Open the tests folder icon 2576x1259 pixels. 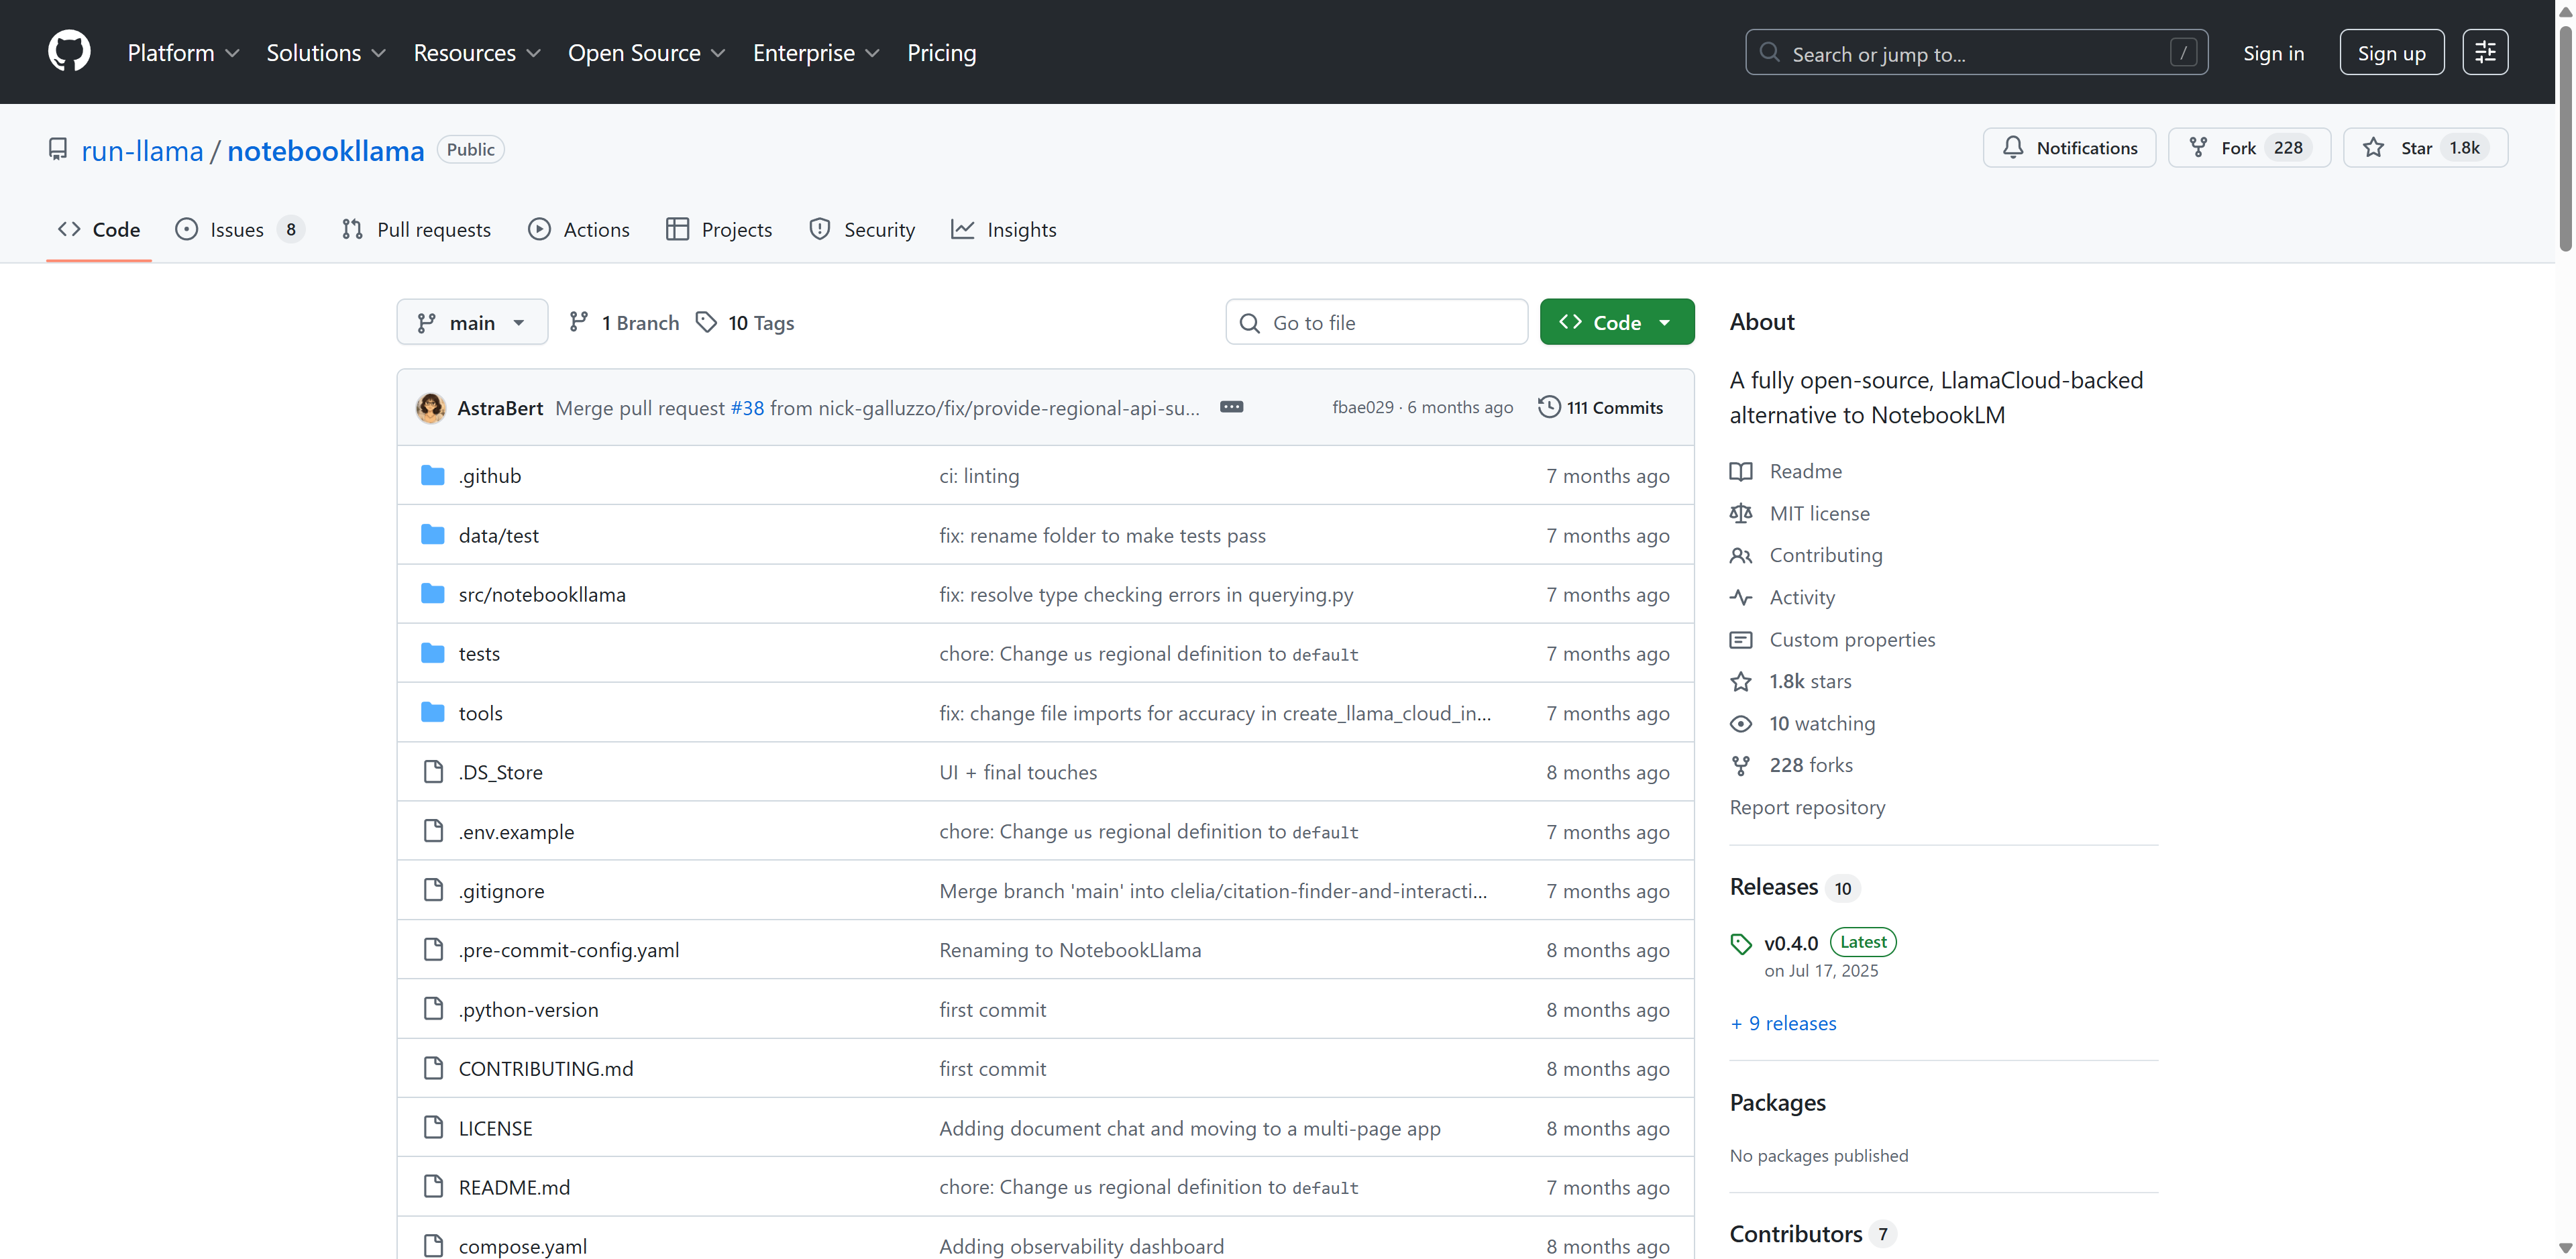[x=432, y=654]
